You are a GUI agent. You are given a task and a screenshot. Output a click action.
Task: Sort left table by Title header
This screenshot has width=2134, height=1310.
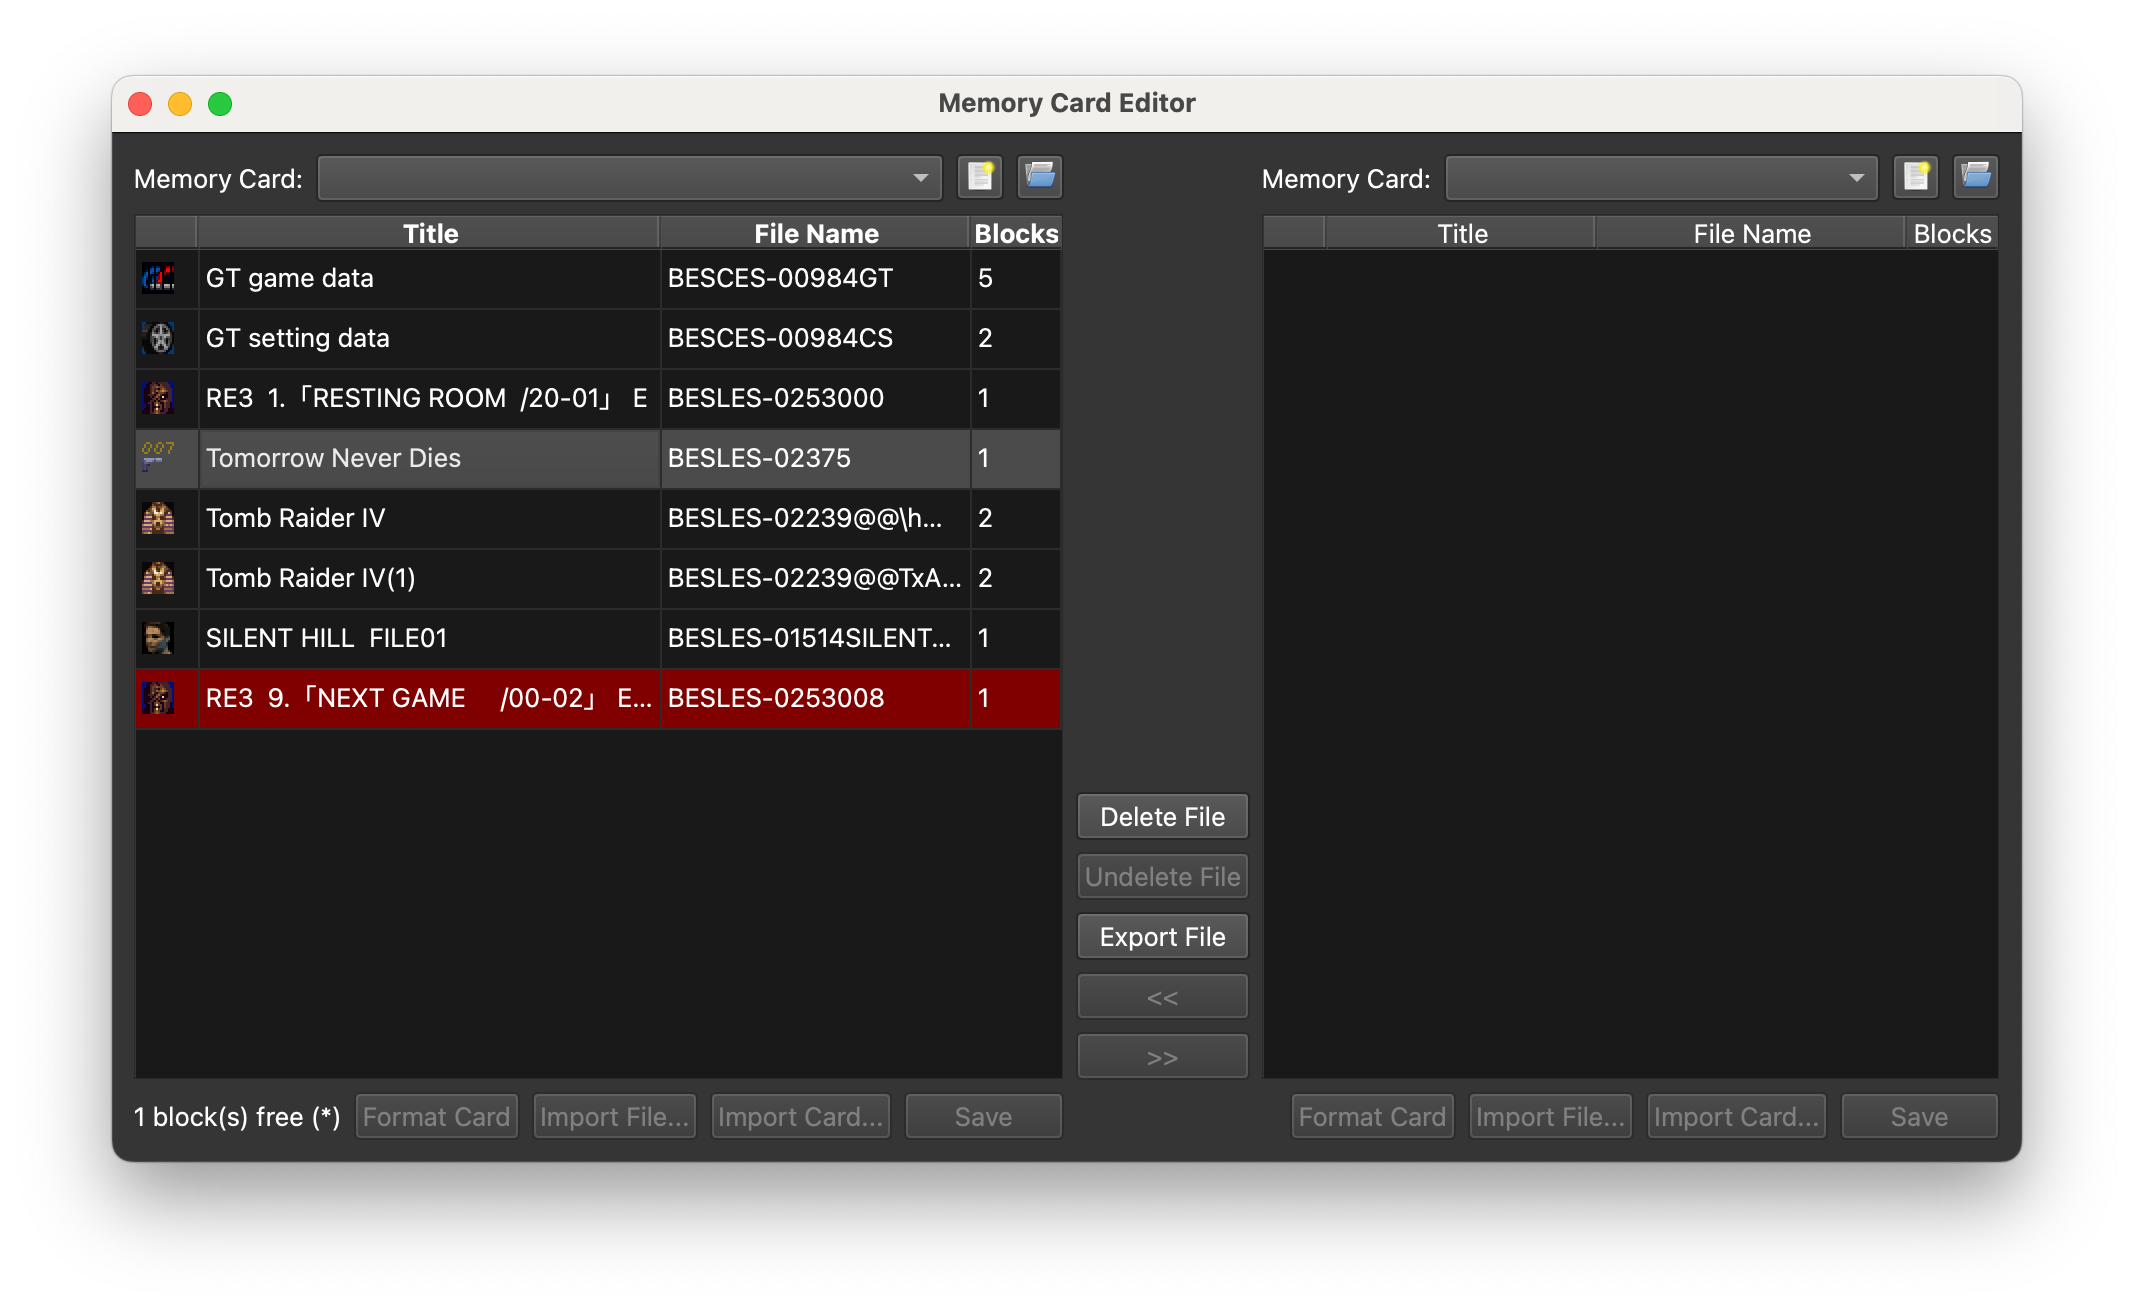coord(430,233)
